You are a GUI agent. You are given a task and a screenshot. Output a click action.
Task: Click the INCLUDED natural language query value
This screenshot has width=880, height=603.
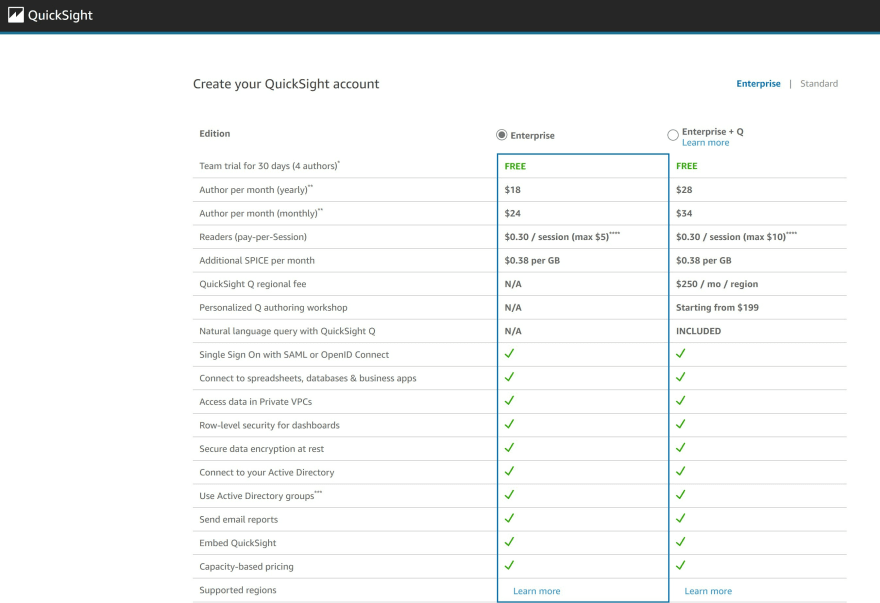click(x=698, y=331)
